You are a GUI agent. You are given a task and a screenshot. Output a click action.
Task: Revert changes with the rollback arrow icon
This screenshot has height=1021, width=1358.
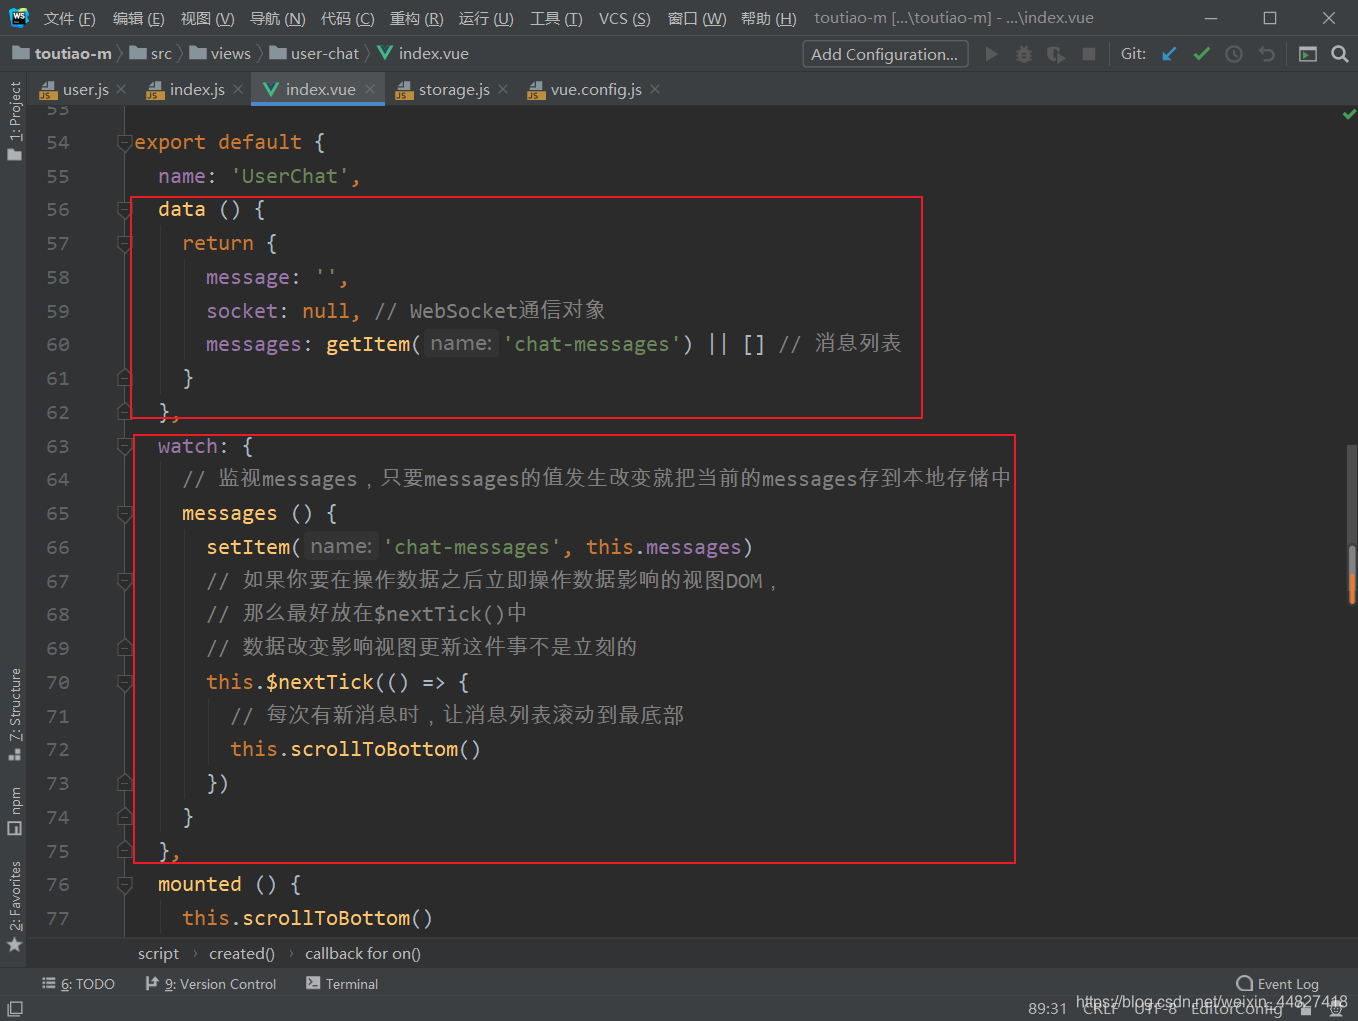point(1267,54)
